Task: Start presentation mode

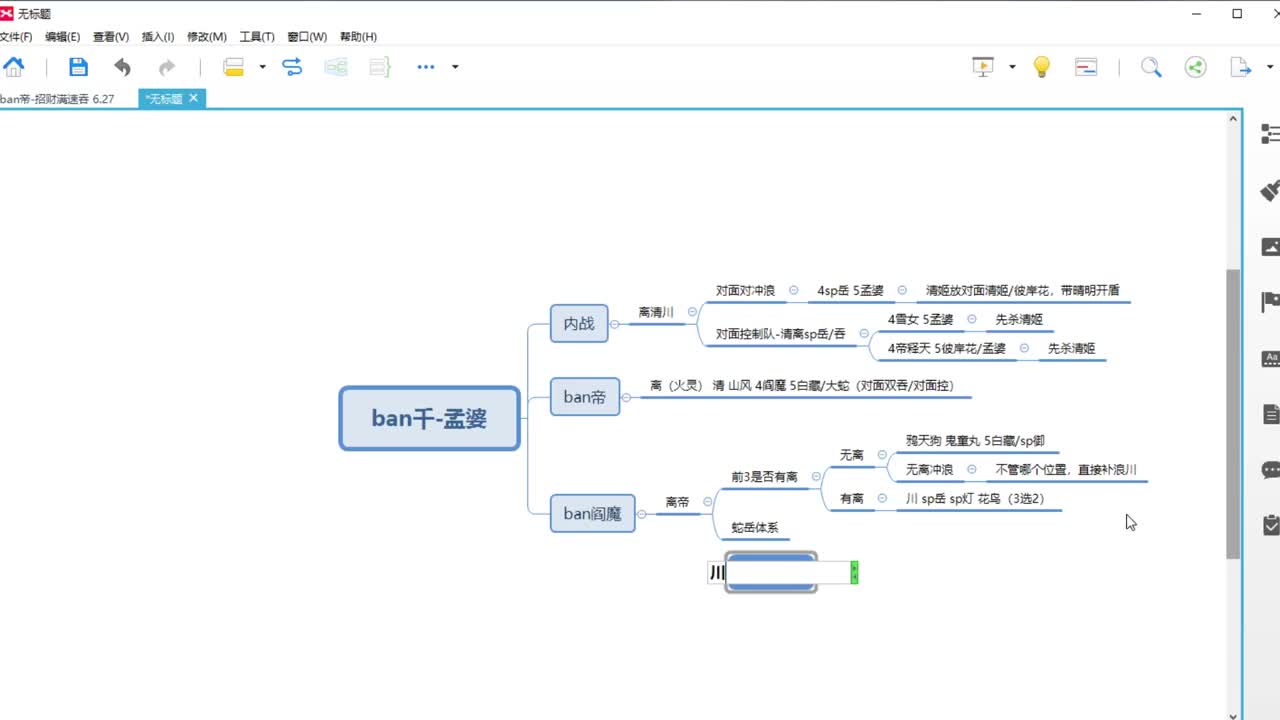Action: click(x=983, y=67)
